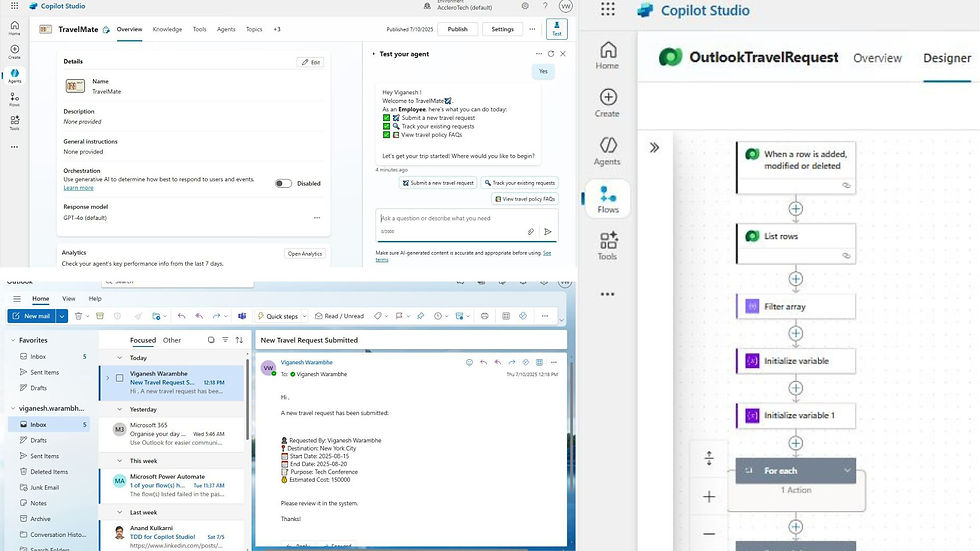Open Create in the TravelMate window sidebar
The width and height of the screenshot is (980, 551).
coord(14,52)
